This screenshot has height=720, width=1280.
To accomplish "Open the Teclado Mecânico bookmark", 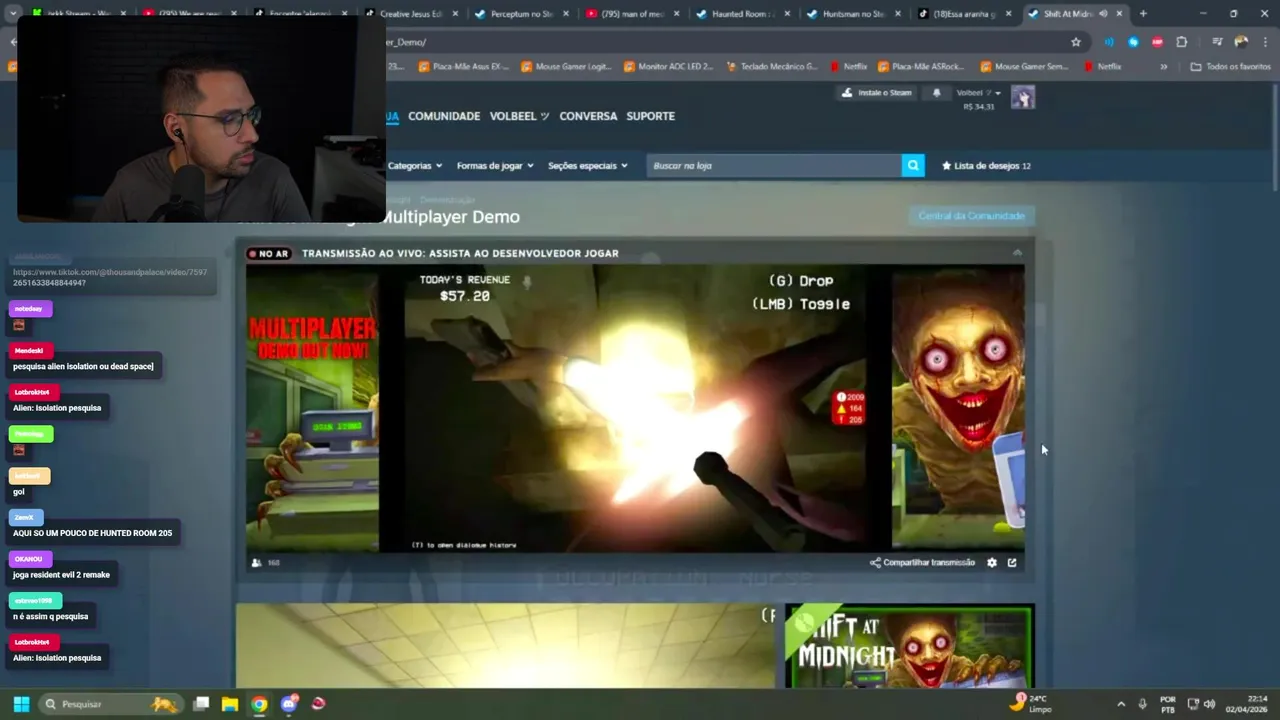I will click(x=772, y=66).
